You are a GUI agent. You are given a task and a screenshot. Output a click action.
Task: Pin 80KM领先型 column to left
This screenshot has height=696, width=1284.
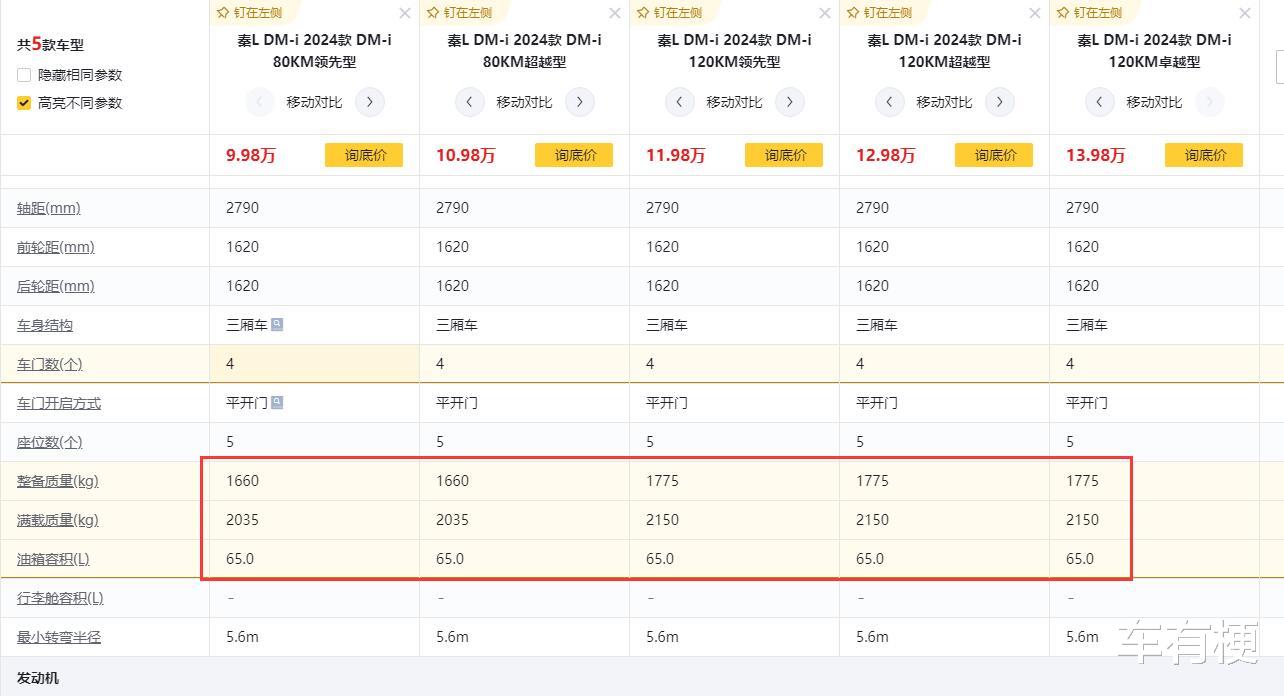[250, 13]
